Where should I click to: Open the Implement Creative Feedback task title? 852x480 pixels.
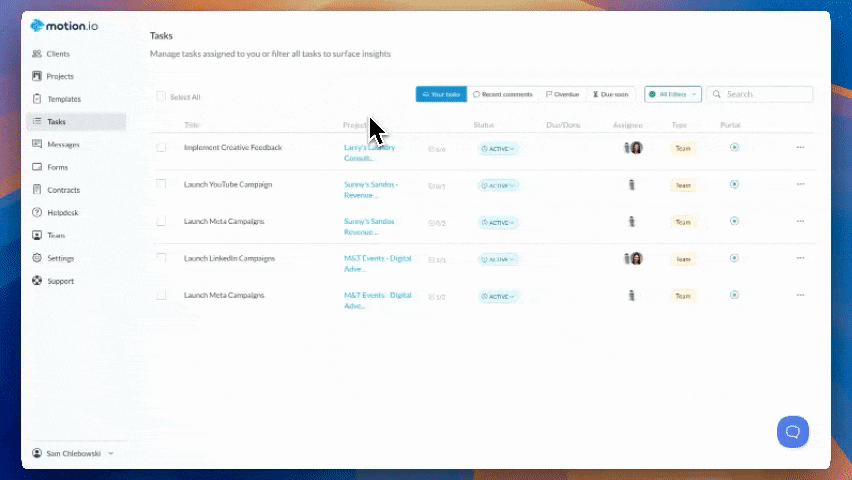(233, 147)
